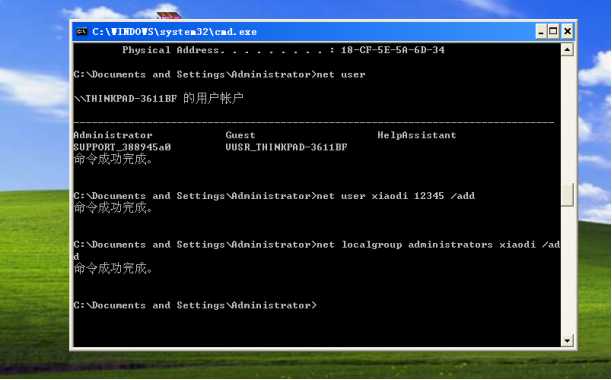612x380 pixels.
Task: Click the scrollbar up arrow
Action: (x=567, y=50)
